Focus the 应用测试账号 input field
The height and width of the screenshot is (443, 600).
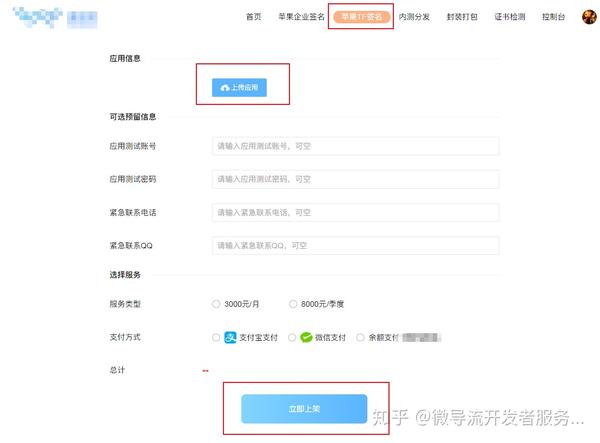coord(355,146)
